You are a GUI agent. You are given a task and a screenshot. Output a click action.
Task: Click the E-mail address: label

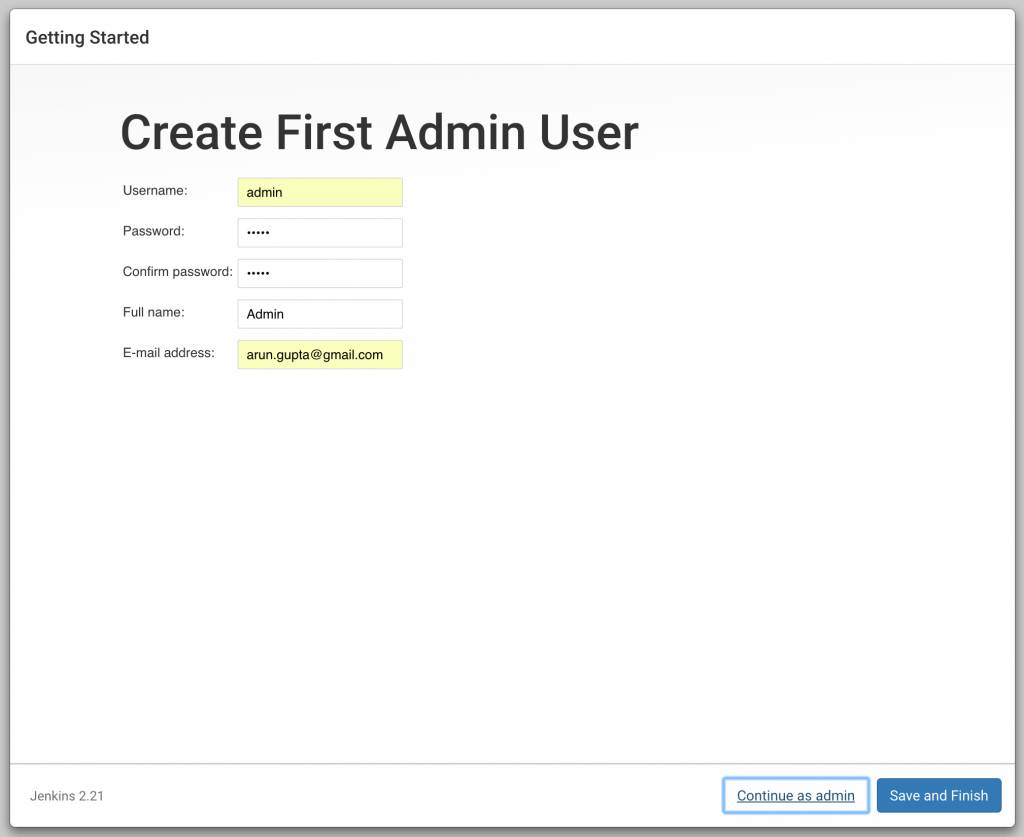168,353
